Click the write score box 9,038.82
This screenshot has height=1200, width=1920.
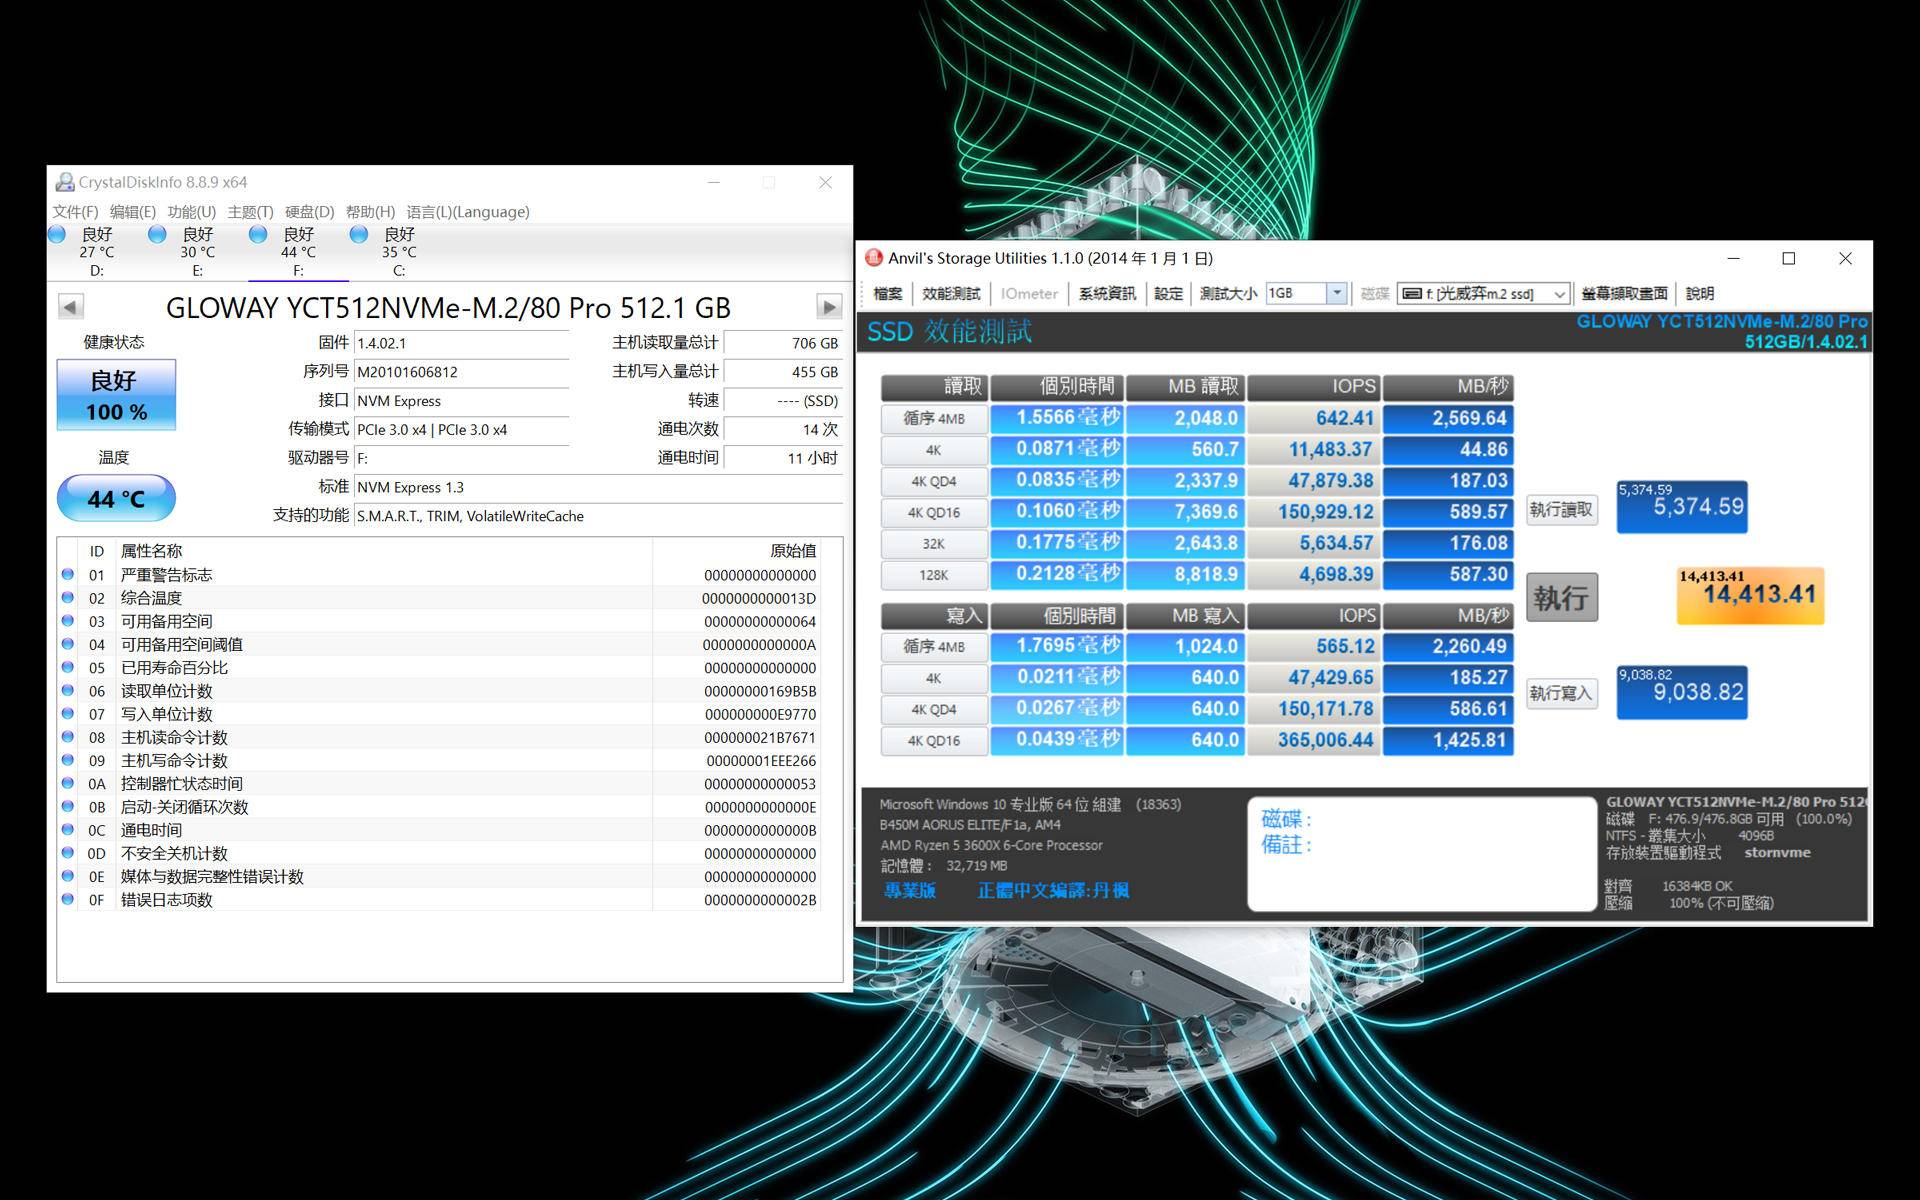1682,692
